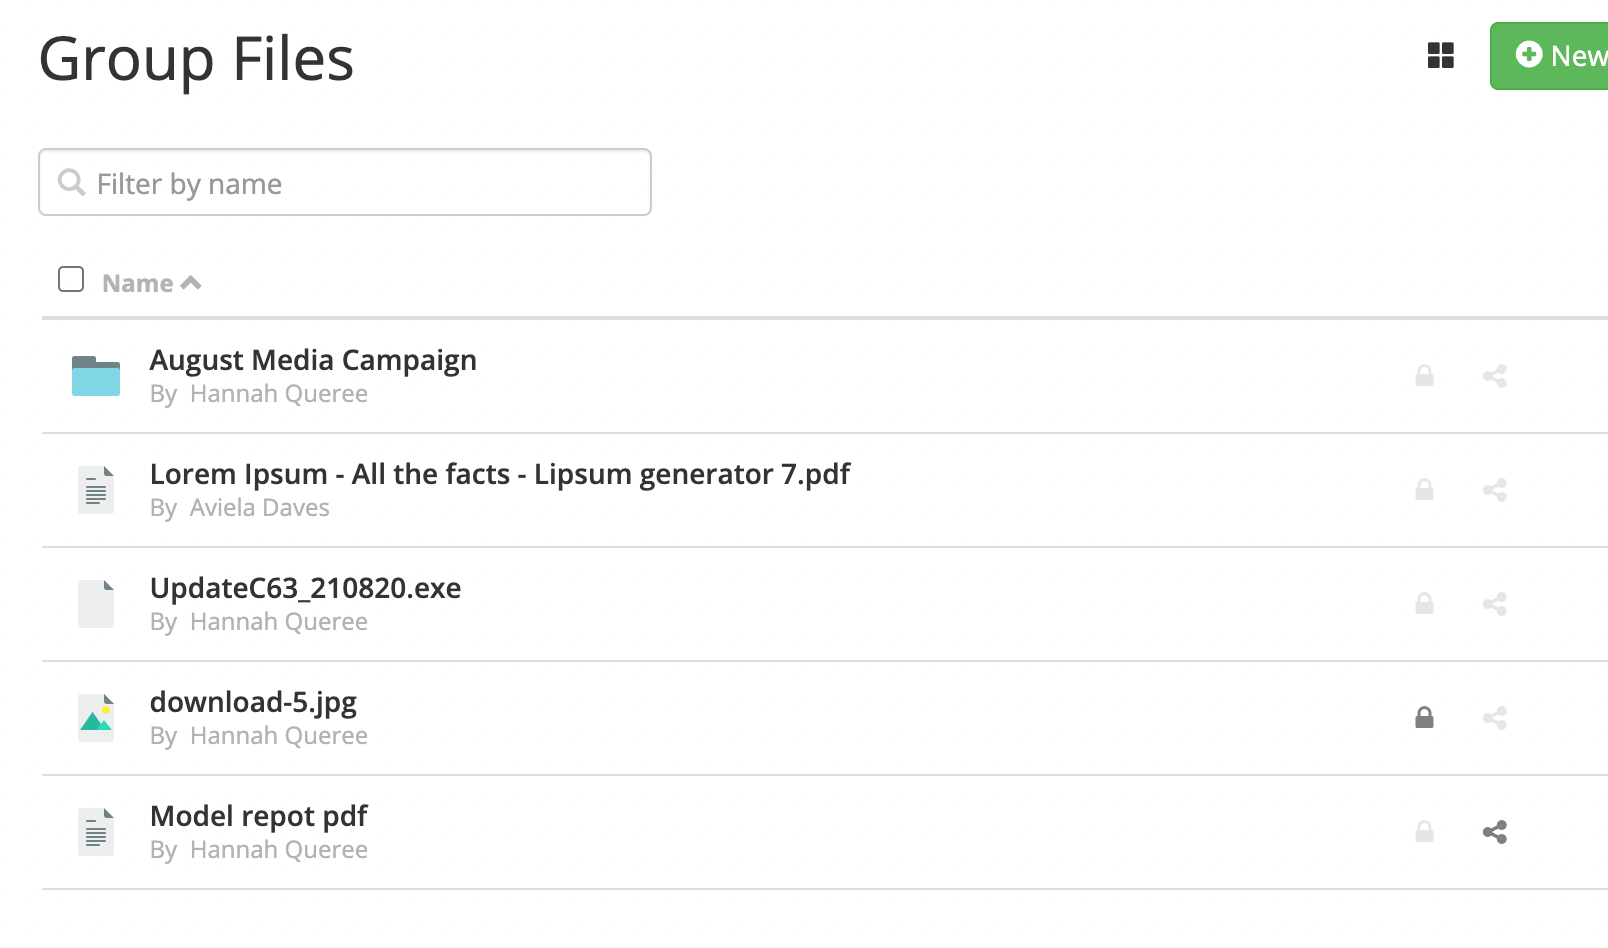Image resolution: width=1608 pixels, height=948 pixels.
Task: Switch to grid view layout icon
Action: tap(1440, 55)
